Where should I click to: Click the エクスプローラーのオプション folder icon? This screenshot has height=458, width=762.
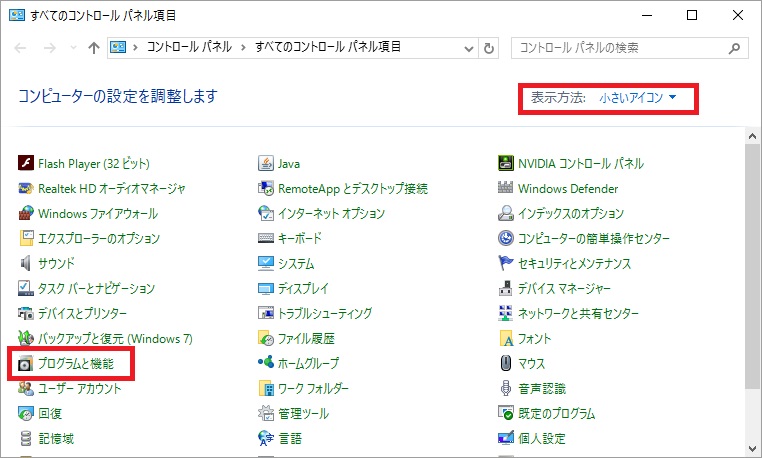(26, 238)
